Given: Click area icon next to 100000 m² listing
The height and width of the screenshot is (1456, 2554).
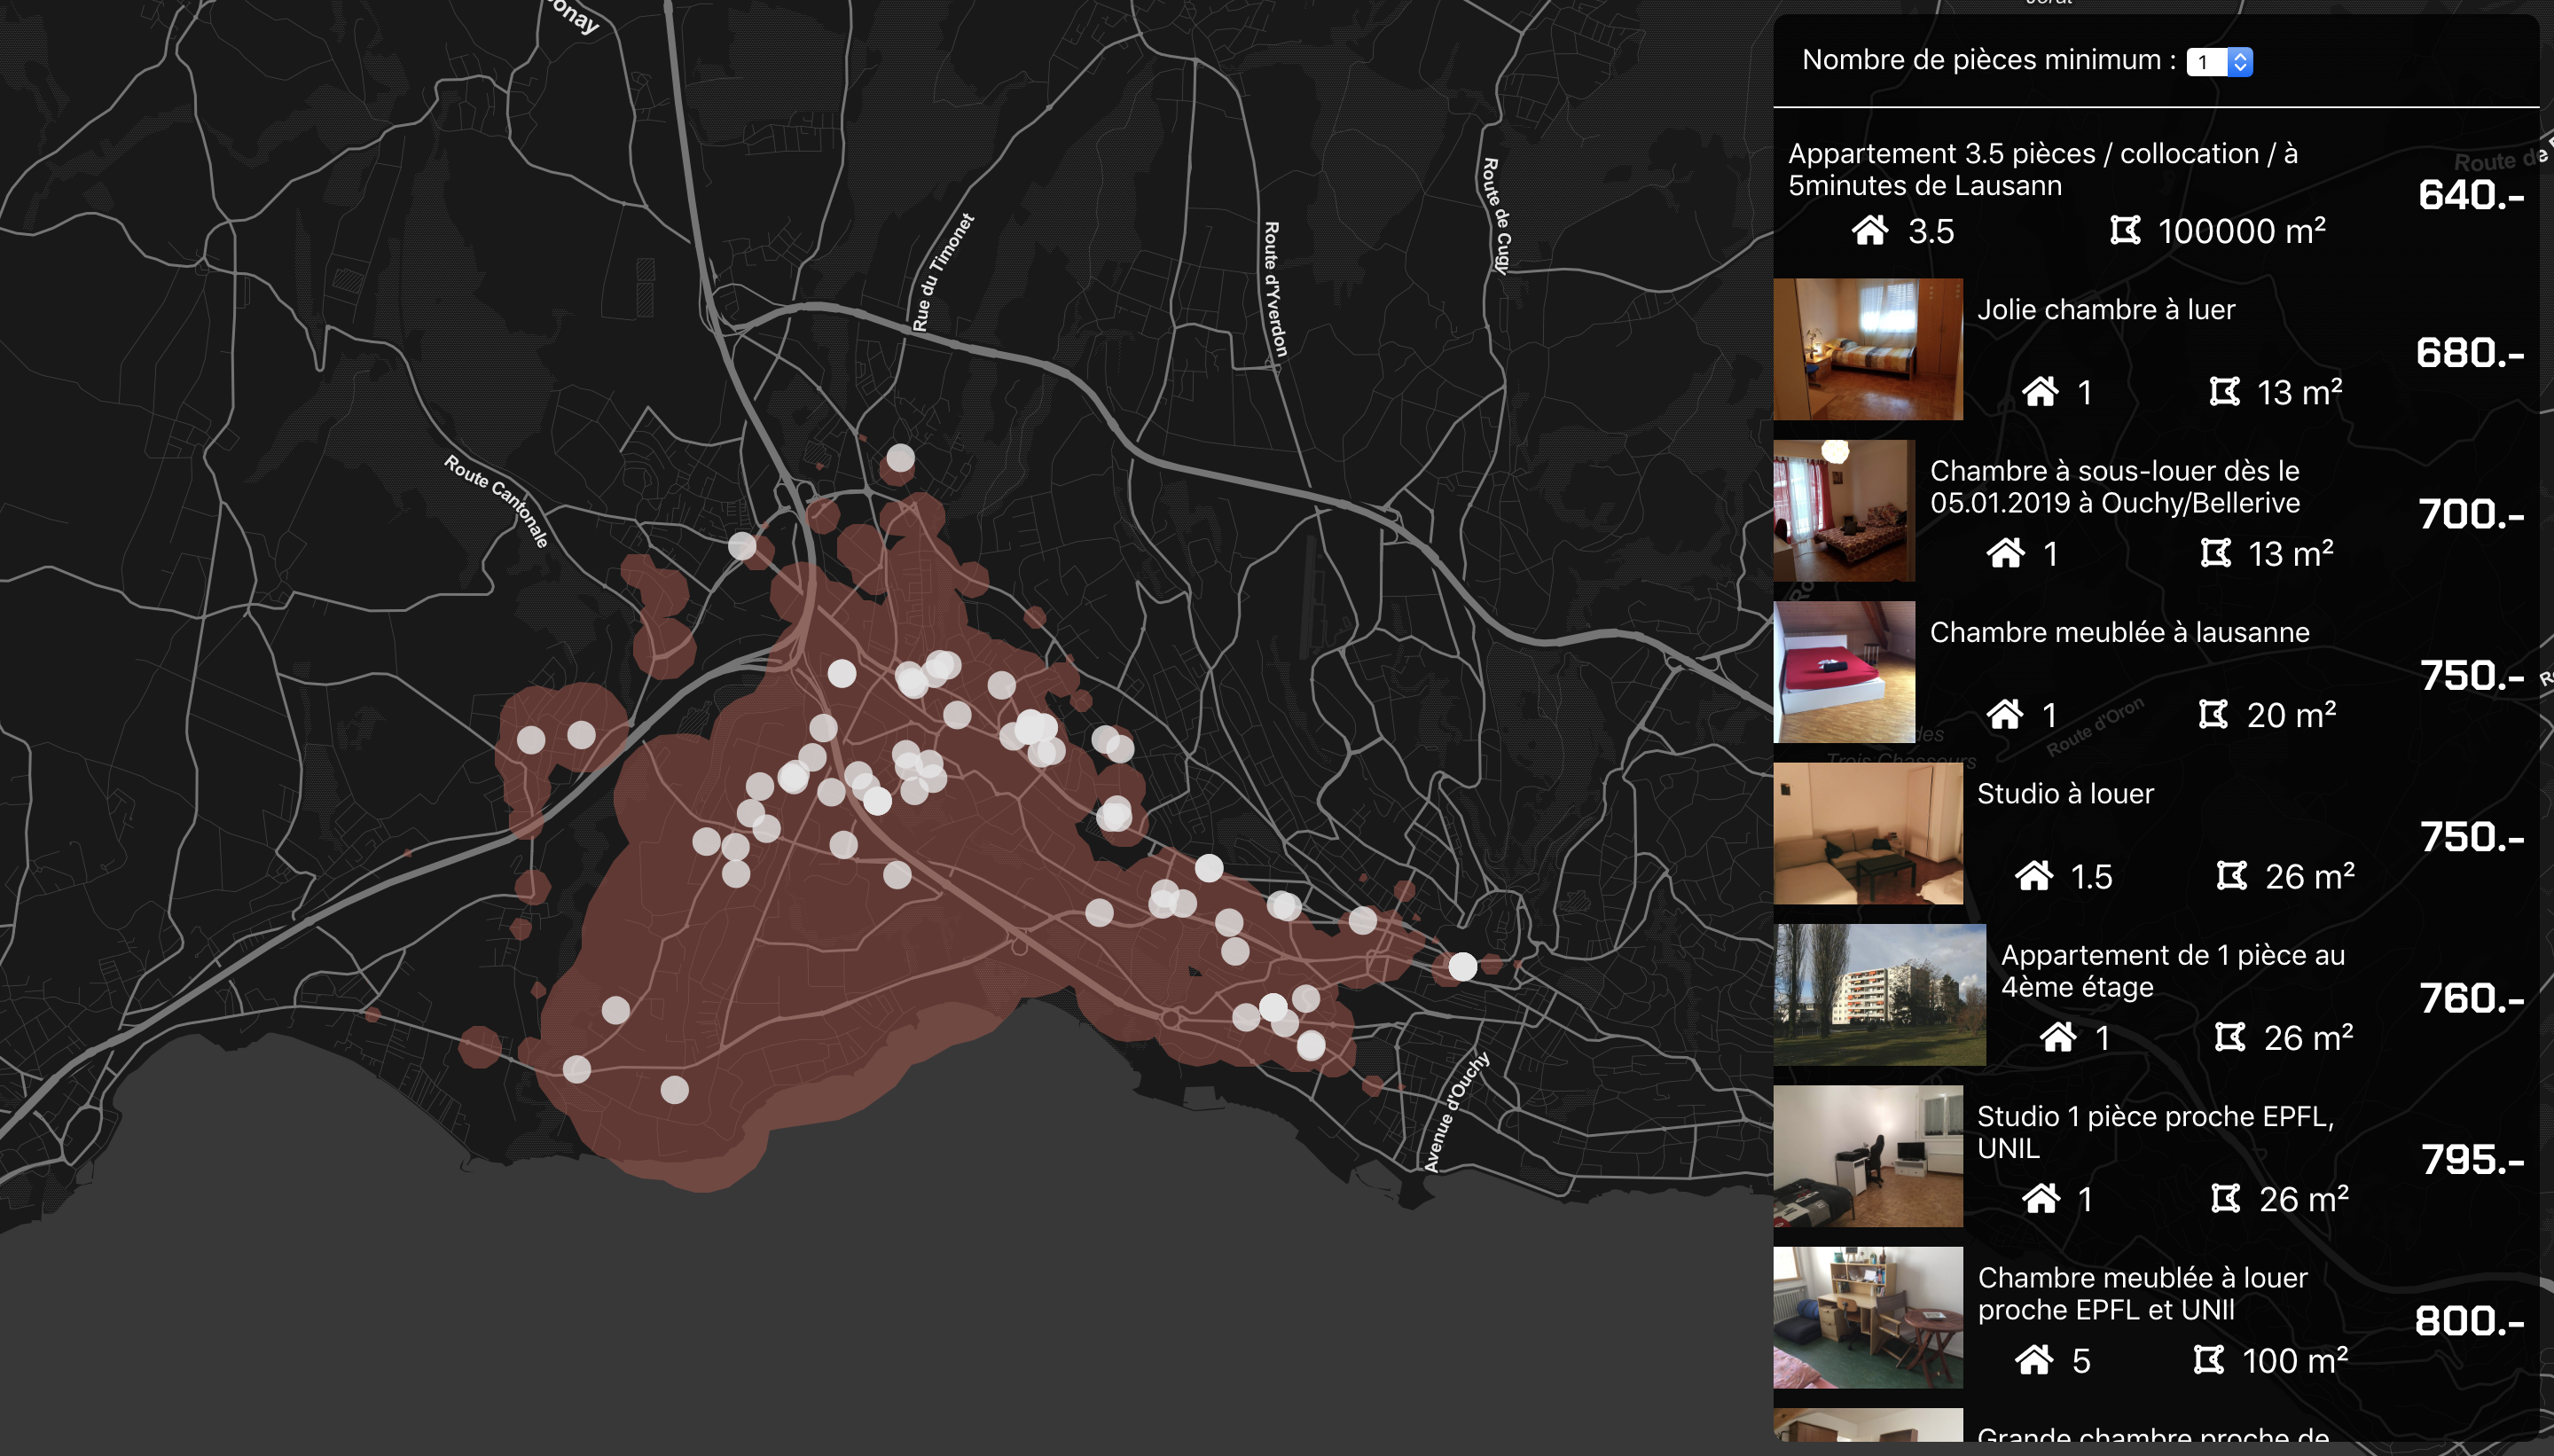Looking at the screenshot, I should [x=2125, y=230].
